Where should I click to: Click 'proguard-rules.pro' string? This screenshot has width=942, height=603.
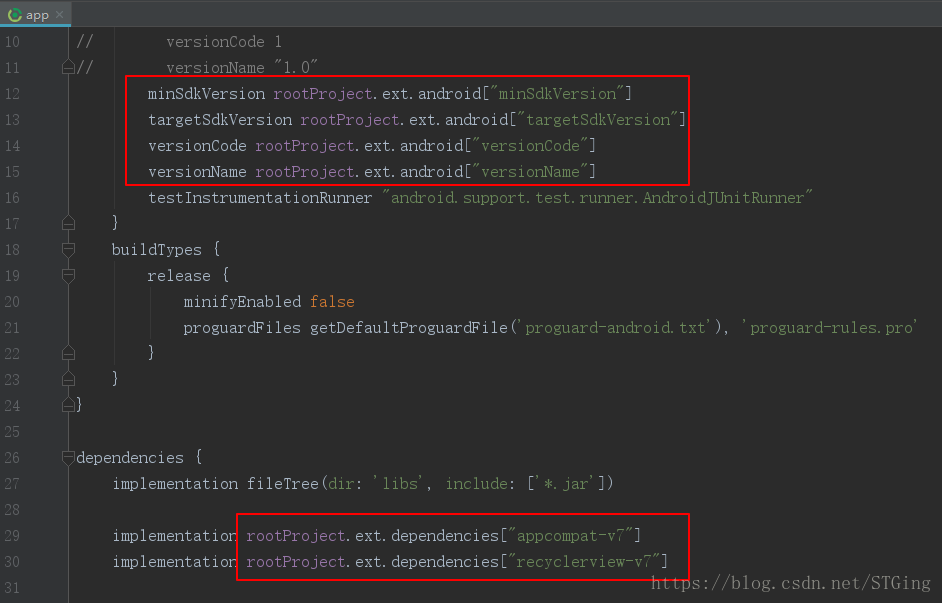click(829, 327)
